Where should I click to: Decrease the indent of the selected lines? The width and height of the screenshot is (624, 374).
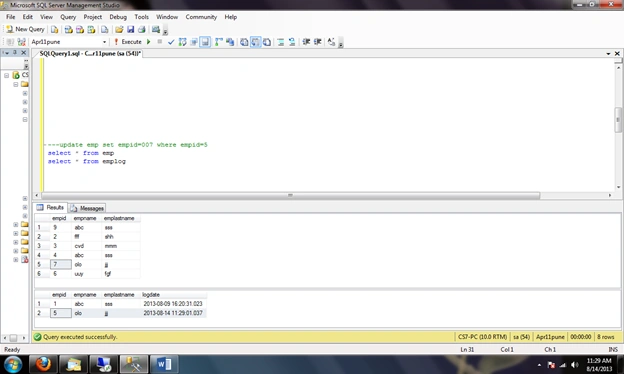[x=306, y=42]
